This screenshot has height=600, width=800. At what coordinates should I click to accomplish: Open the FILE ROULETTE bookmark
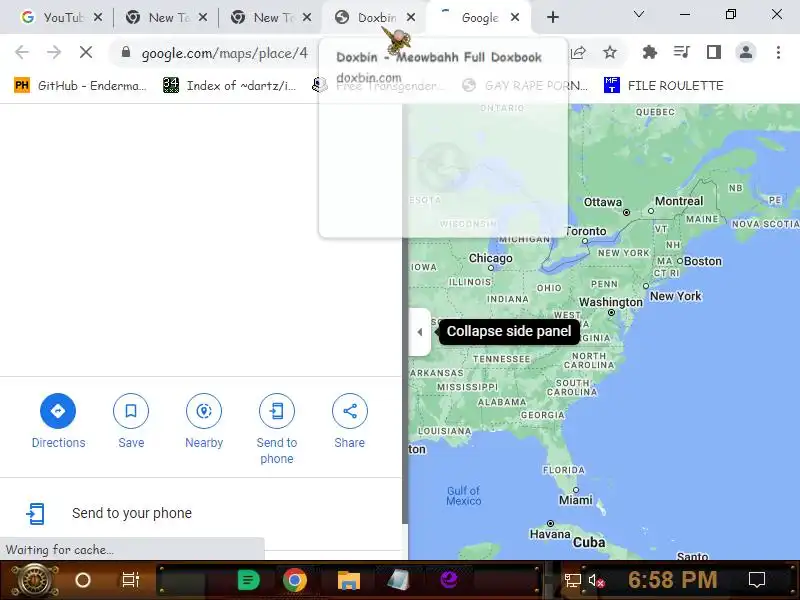click(x=663, y=85)
